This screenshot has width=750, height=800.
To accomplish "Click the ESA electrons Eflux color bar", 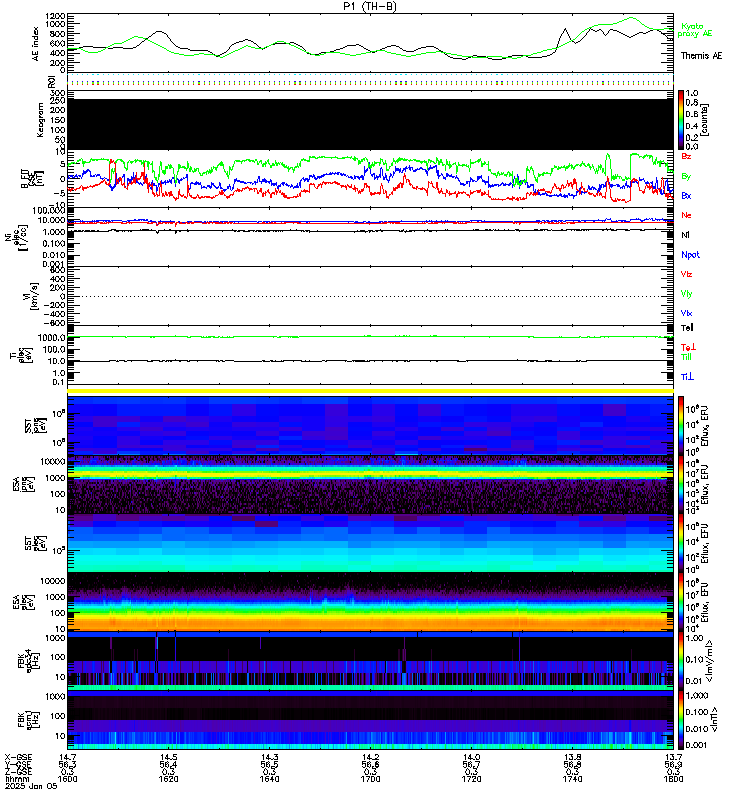I will click(681, 602).
